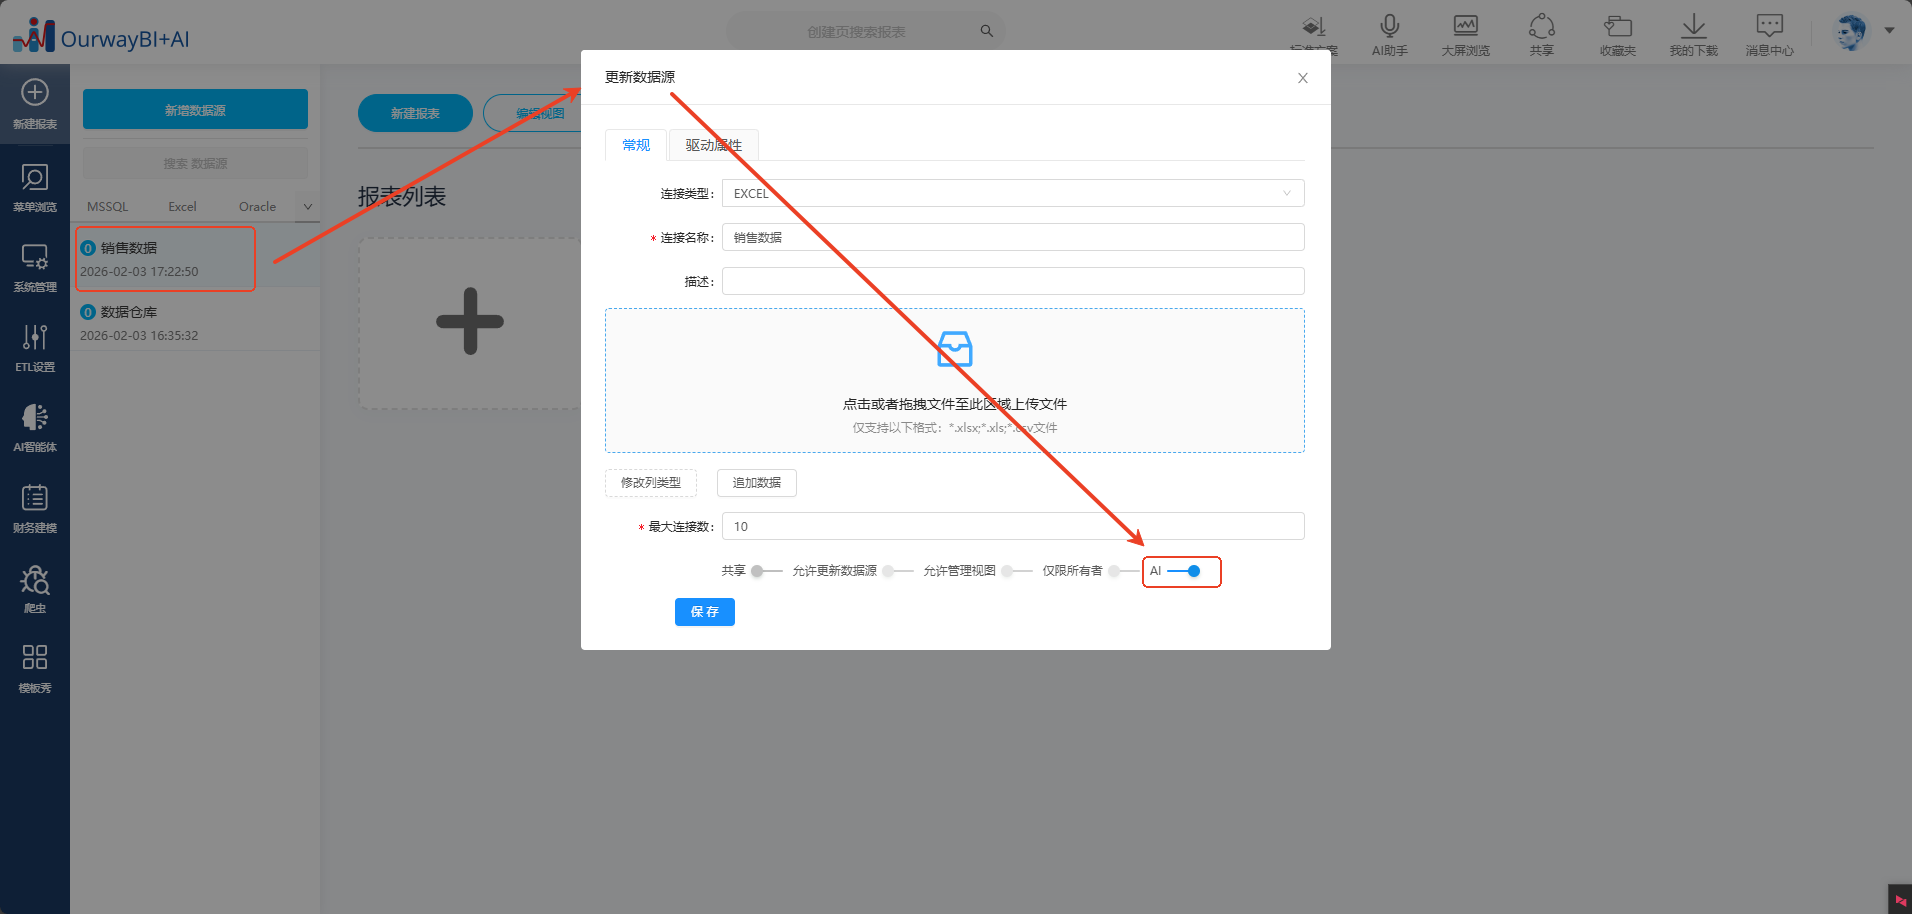1912x914 pixels.
Task: Open 新建报表 in the left sidebar
Action: coord(35,104)
